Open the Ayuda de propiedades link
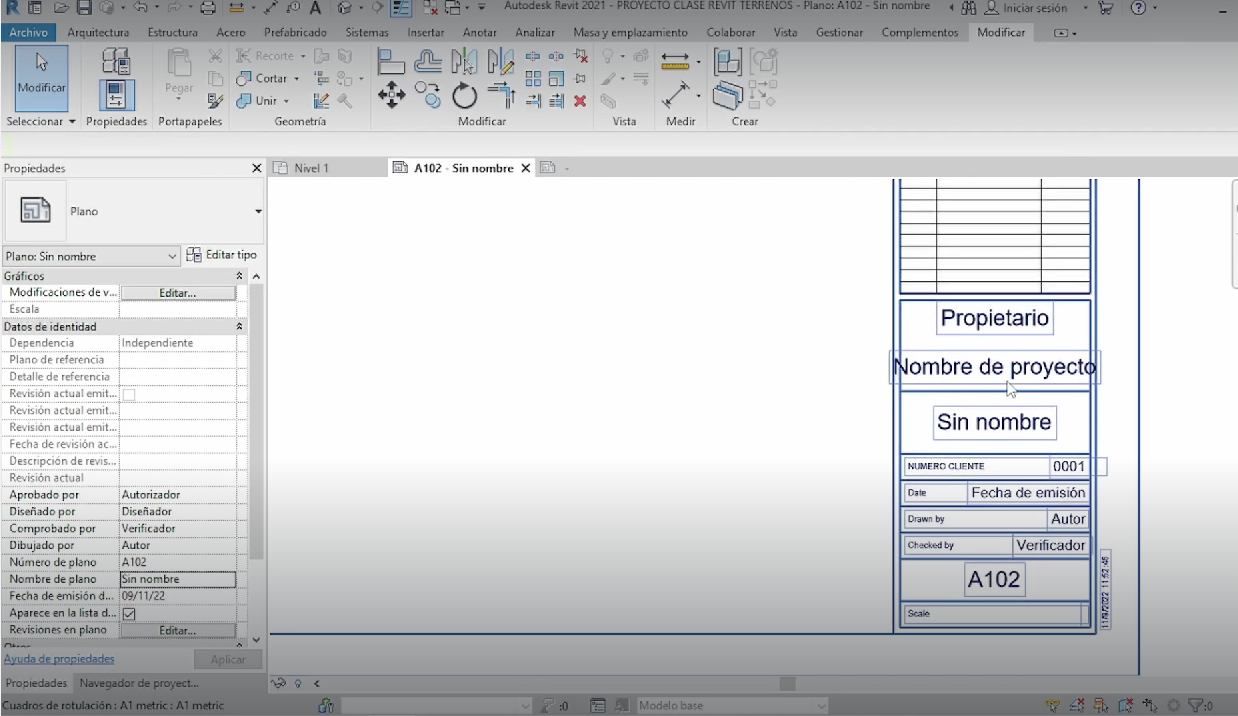The image size is (1238, 716). pos(59,659)
